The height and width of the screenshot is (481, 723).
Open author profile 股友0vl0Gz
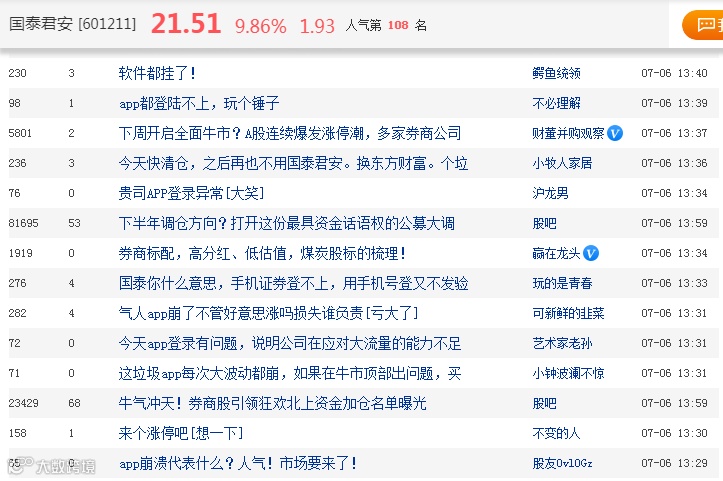tap(562, 463)
